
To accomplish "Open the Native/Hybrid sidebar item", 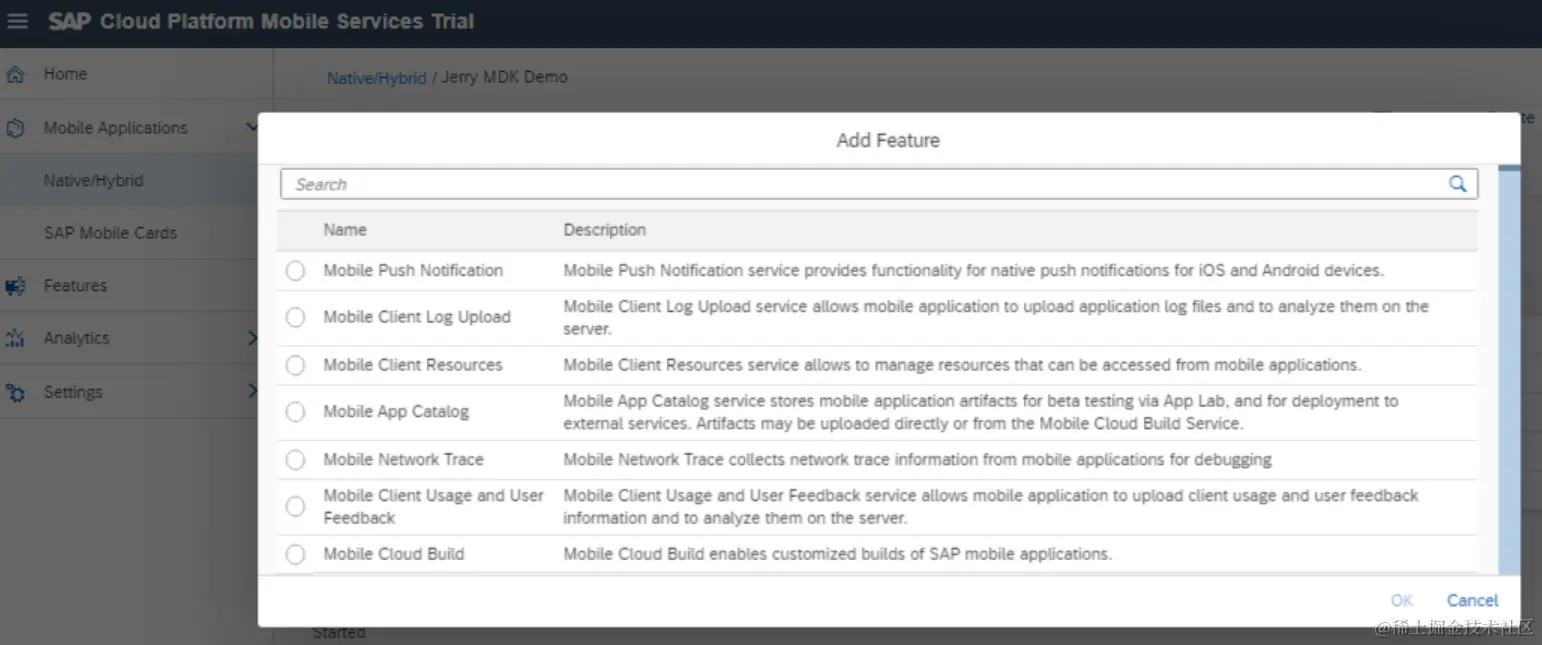I will 94,181.
